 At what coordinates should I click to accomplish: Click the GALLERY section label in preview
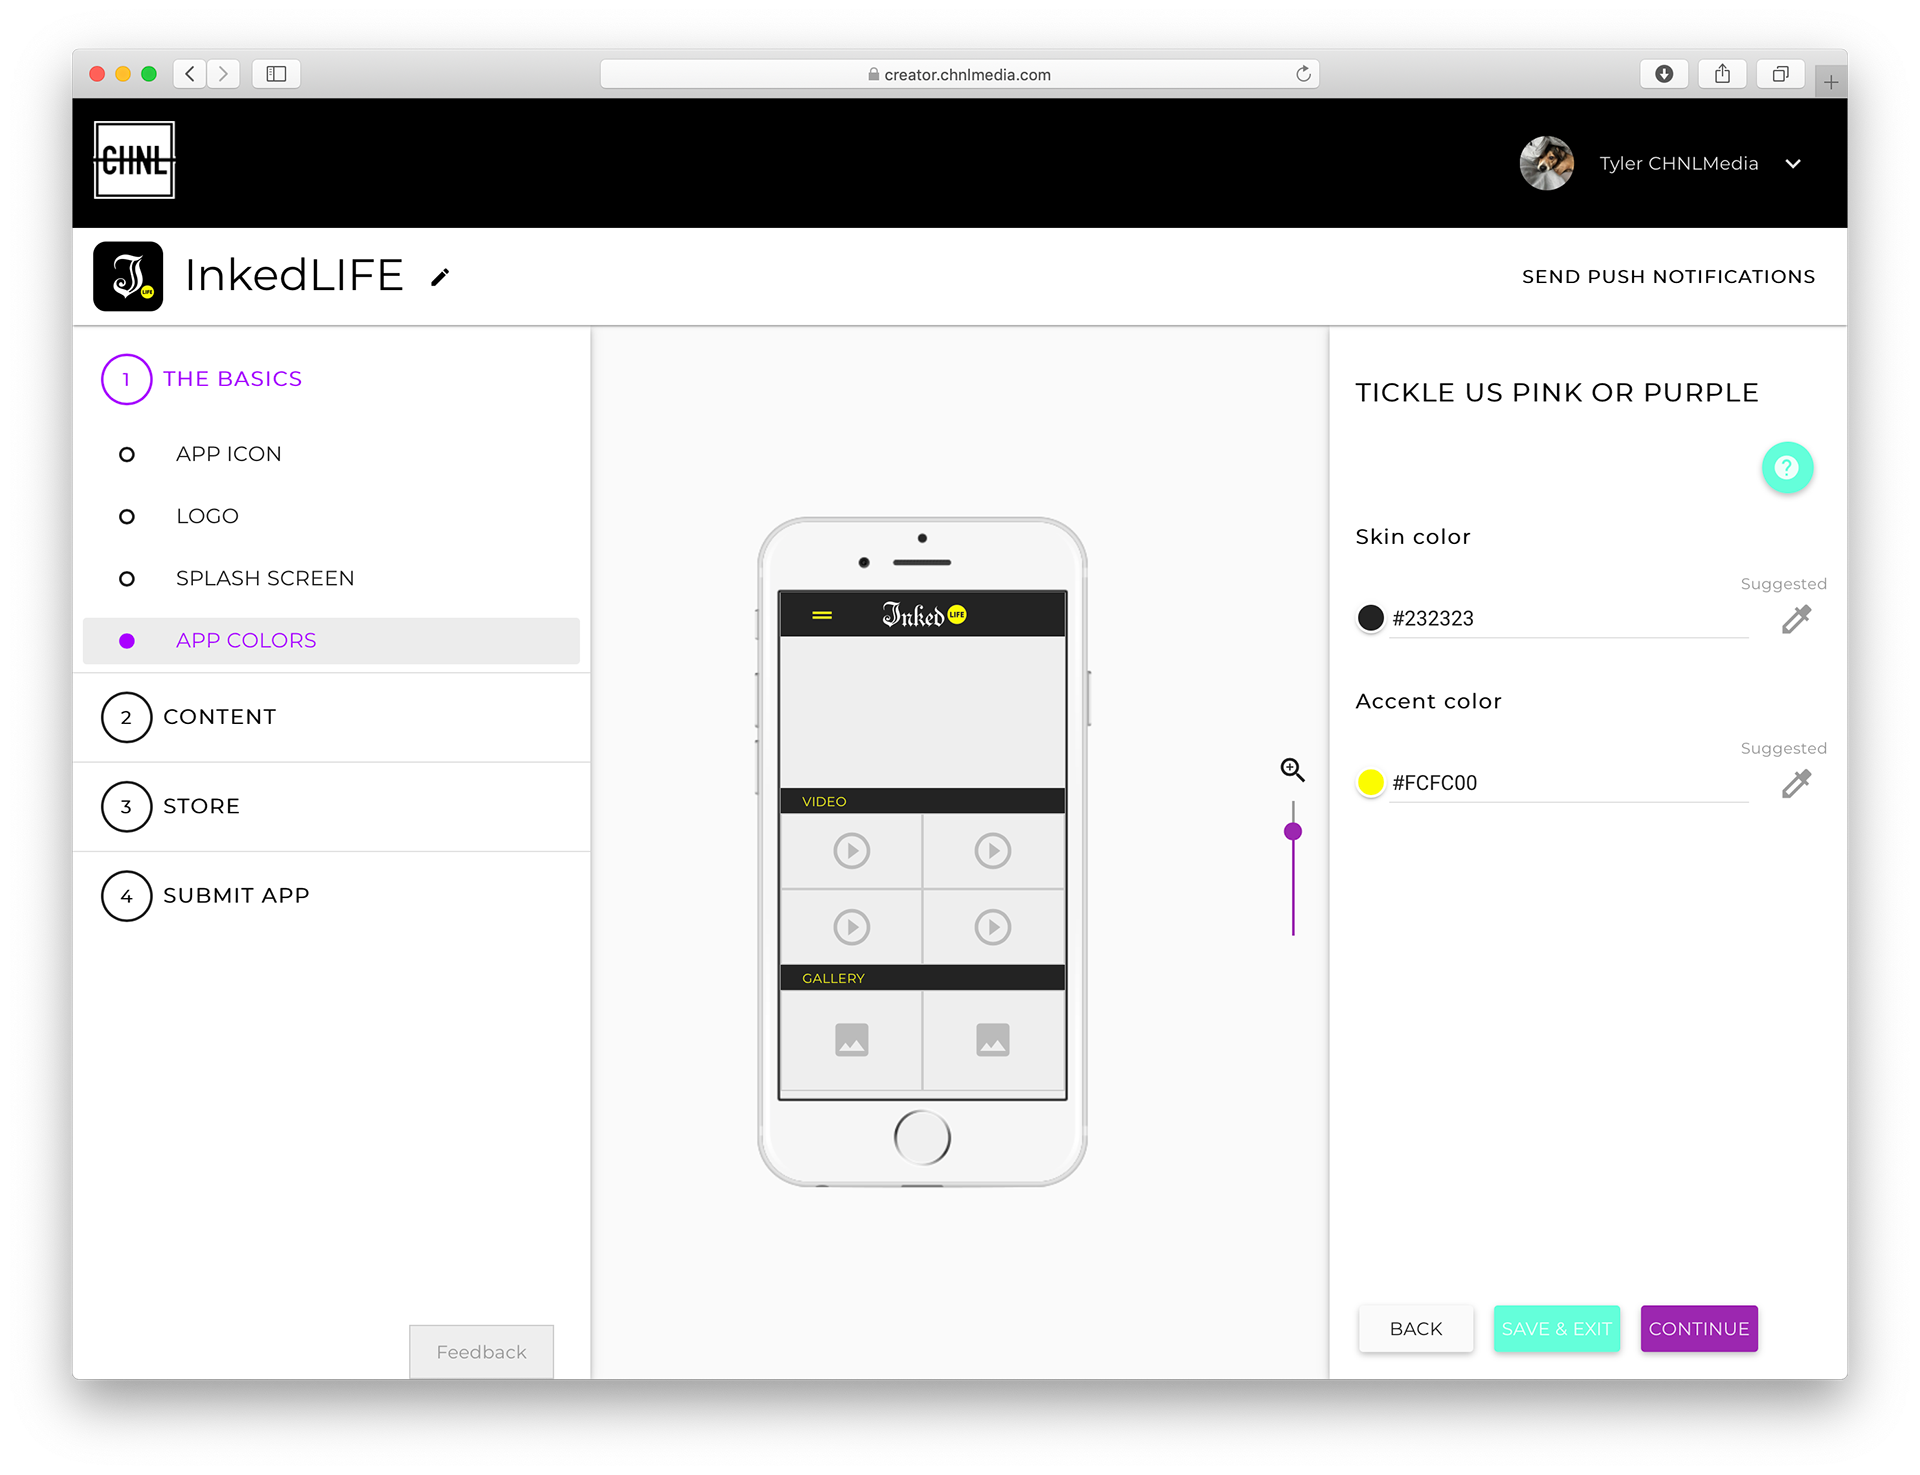point(833,978)
